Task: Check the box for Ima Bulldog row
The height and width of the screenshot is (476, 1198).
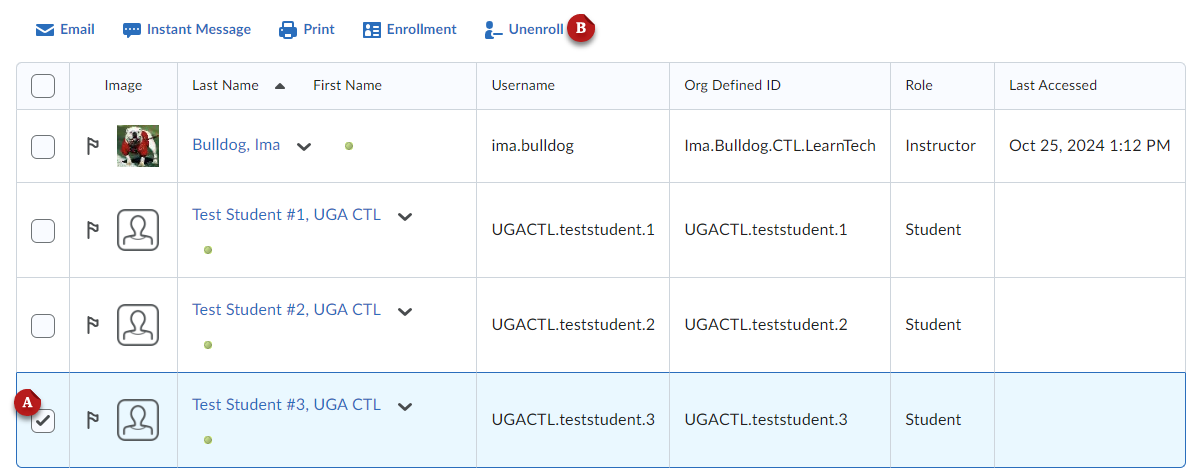Action: pos(43,146)
